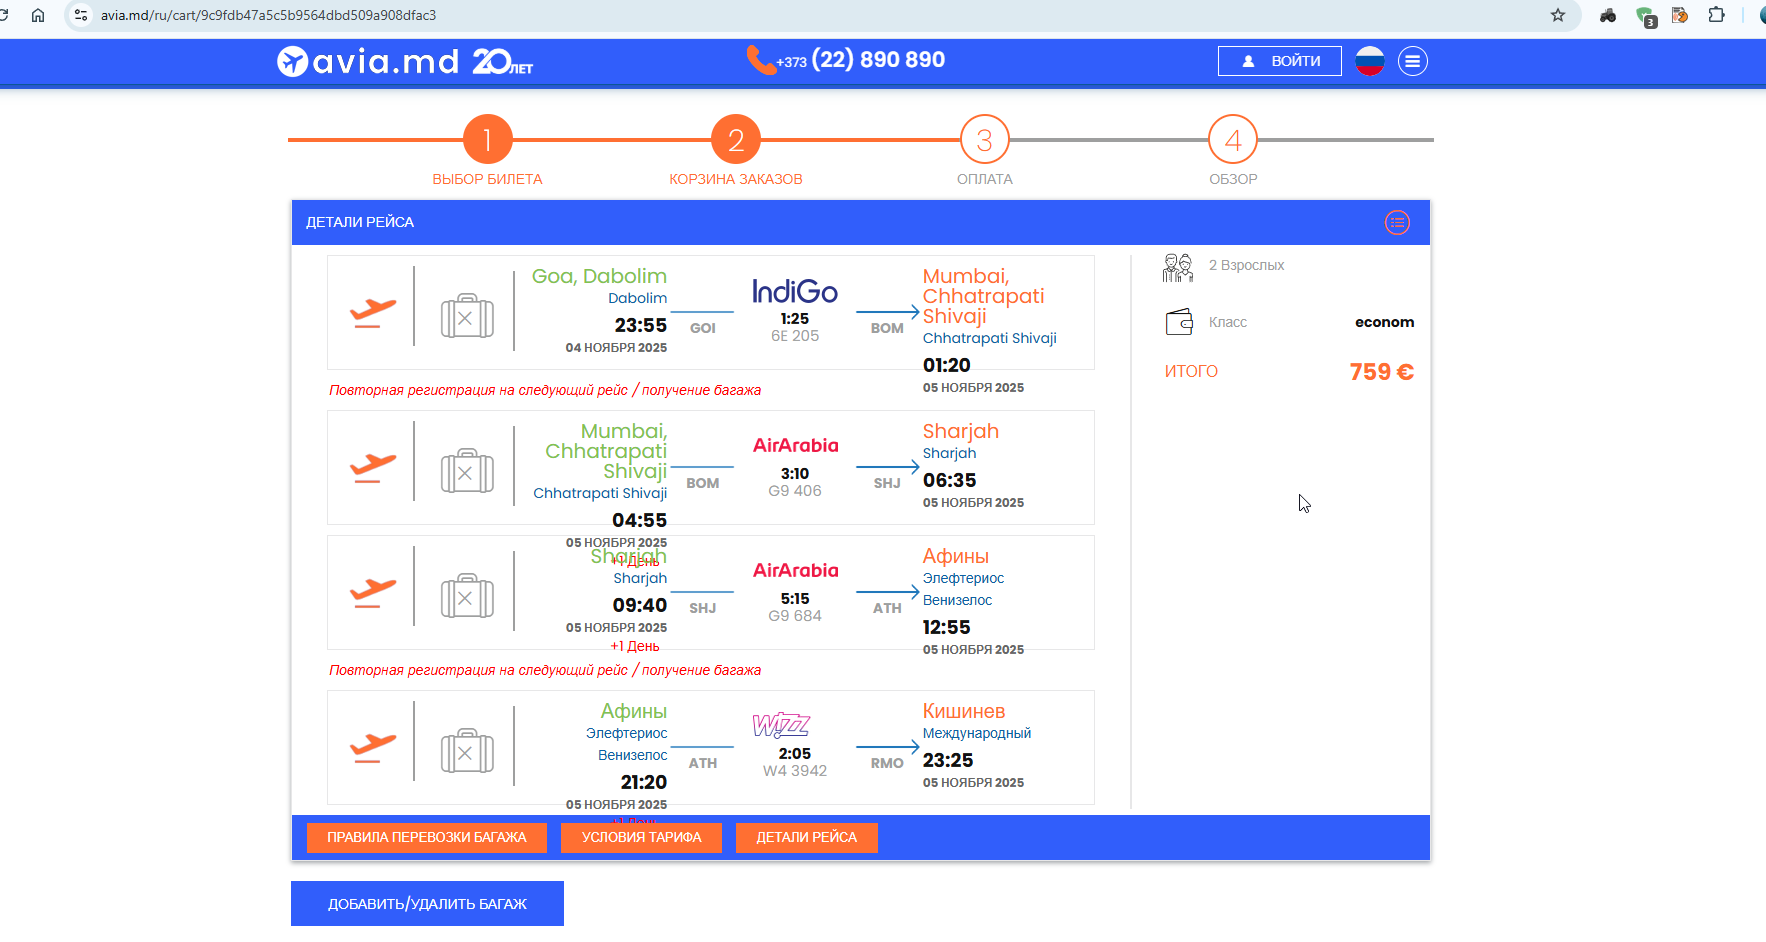The height and width of the screenshot is (942, 1766).
Task: Click the plane icon for the IndiGo flight
Action: click(x=373, y=313)
